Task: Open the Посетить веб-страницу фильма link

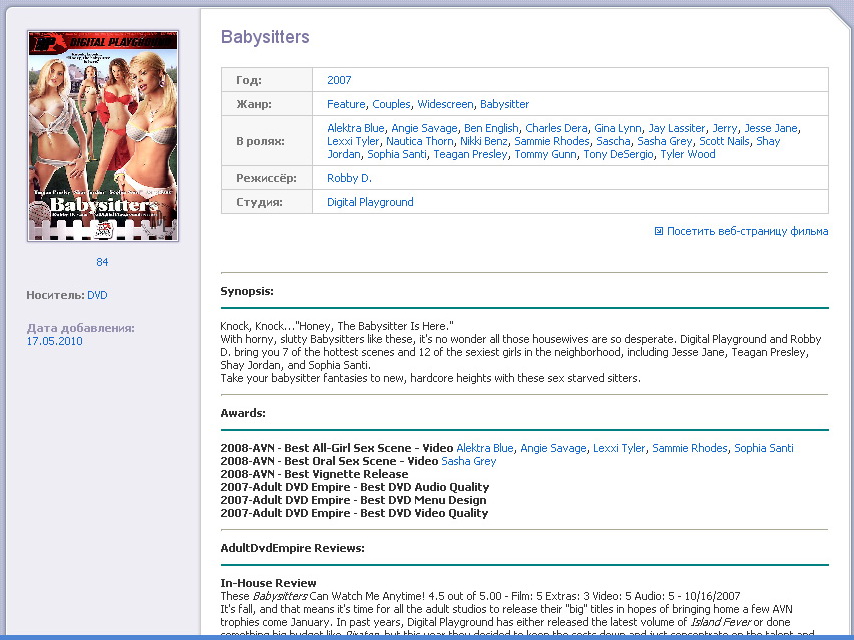Action: click(x=747, y=231)
